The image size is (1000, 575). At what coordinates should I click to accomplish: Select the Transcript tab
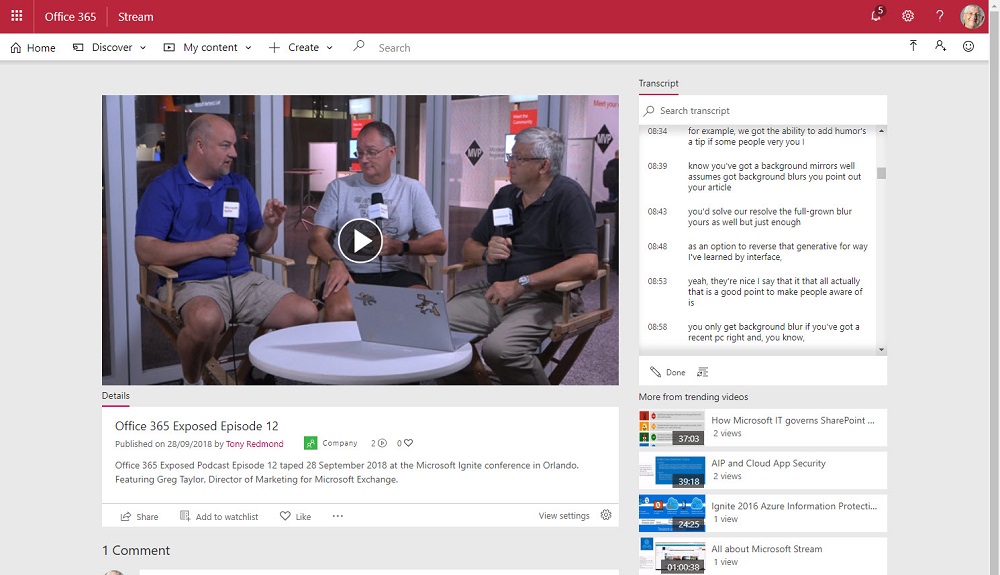pyautogui.click(x=658, y=83)
